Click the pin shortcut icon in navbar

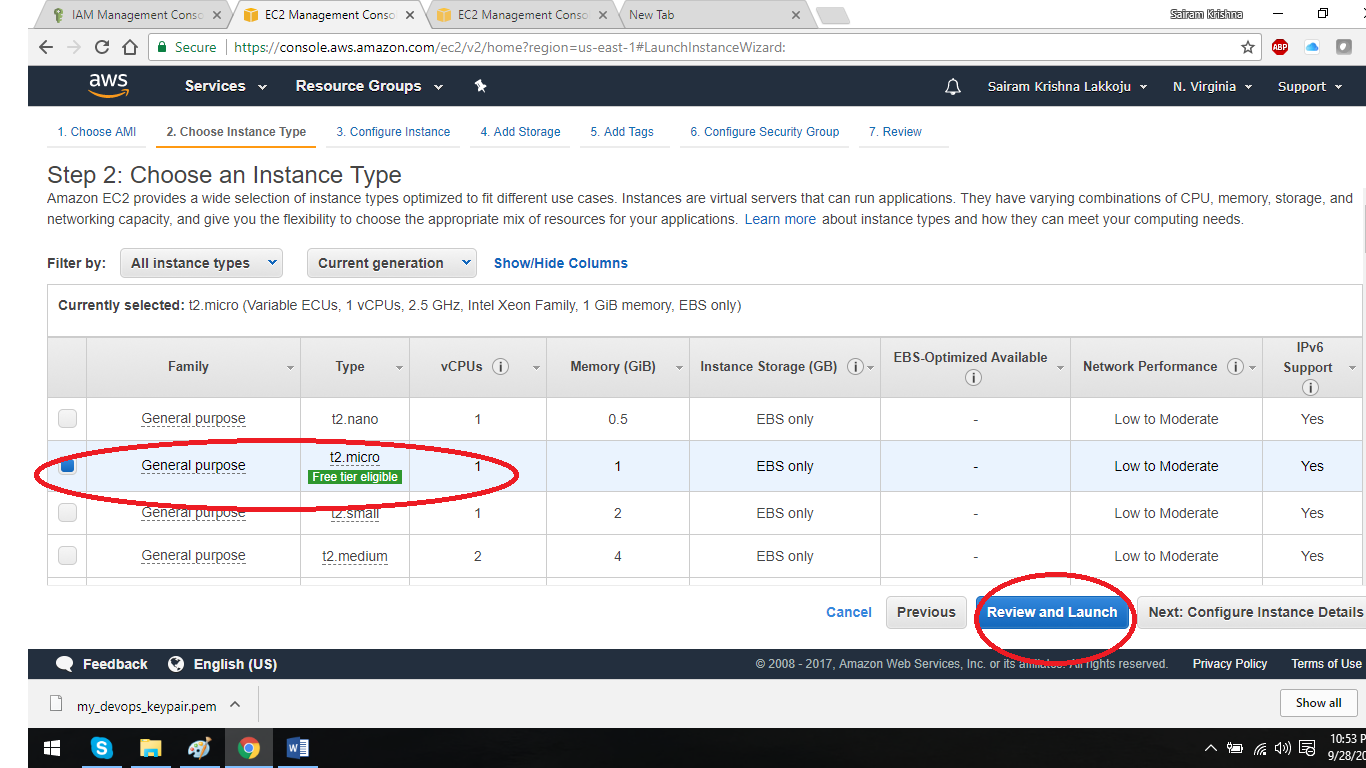point(480,86)
